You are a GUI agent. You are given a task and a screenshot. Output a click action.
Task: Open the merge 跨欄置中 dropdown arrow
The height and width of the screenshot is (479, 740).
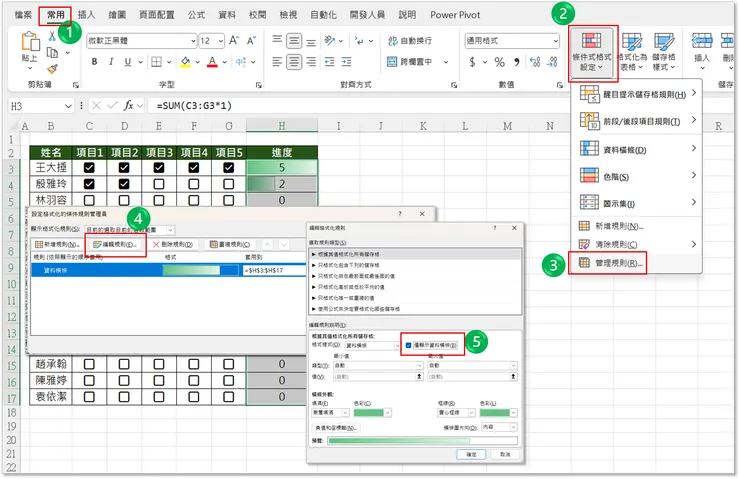click(446, 62)
